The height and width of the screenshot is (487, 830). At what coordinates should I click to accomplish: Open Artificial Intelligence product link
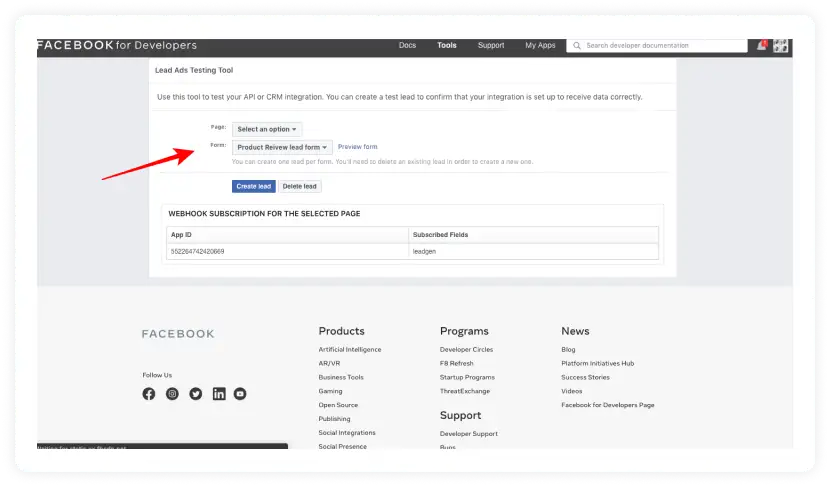(350, 349)
